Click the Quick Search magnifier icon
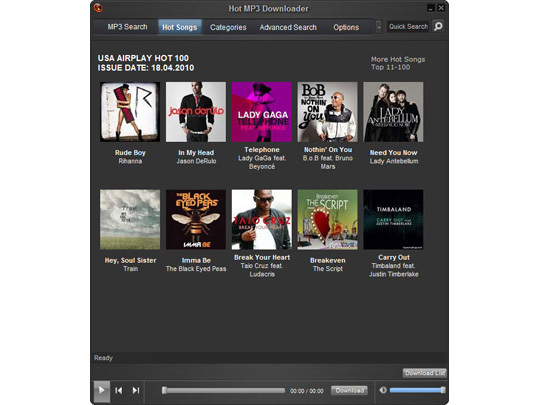 [x=438, y=27]
